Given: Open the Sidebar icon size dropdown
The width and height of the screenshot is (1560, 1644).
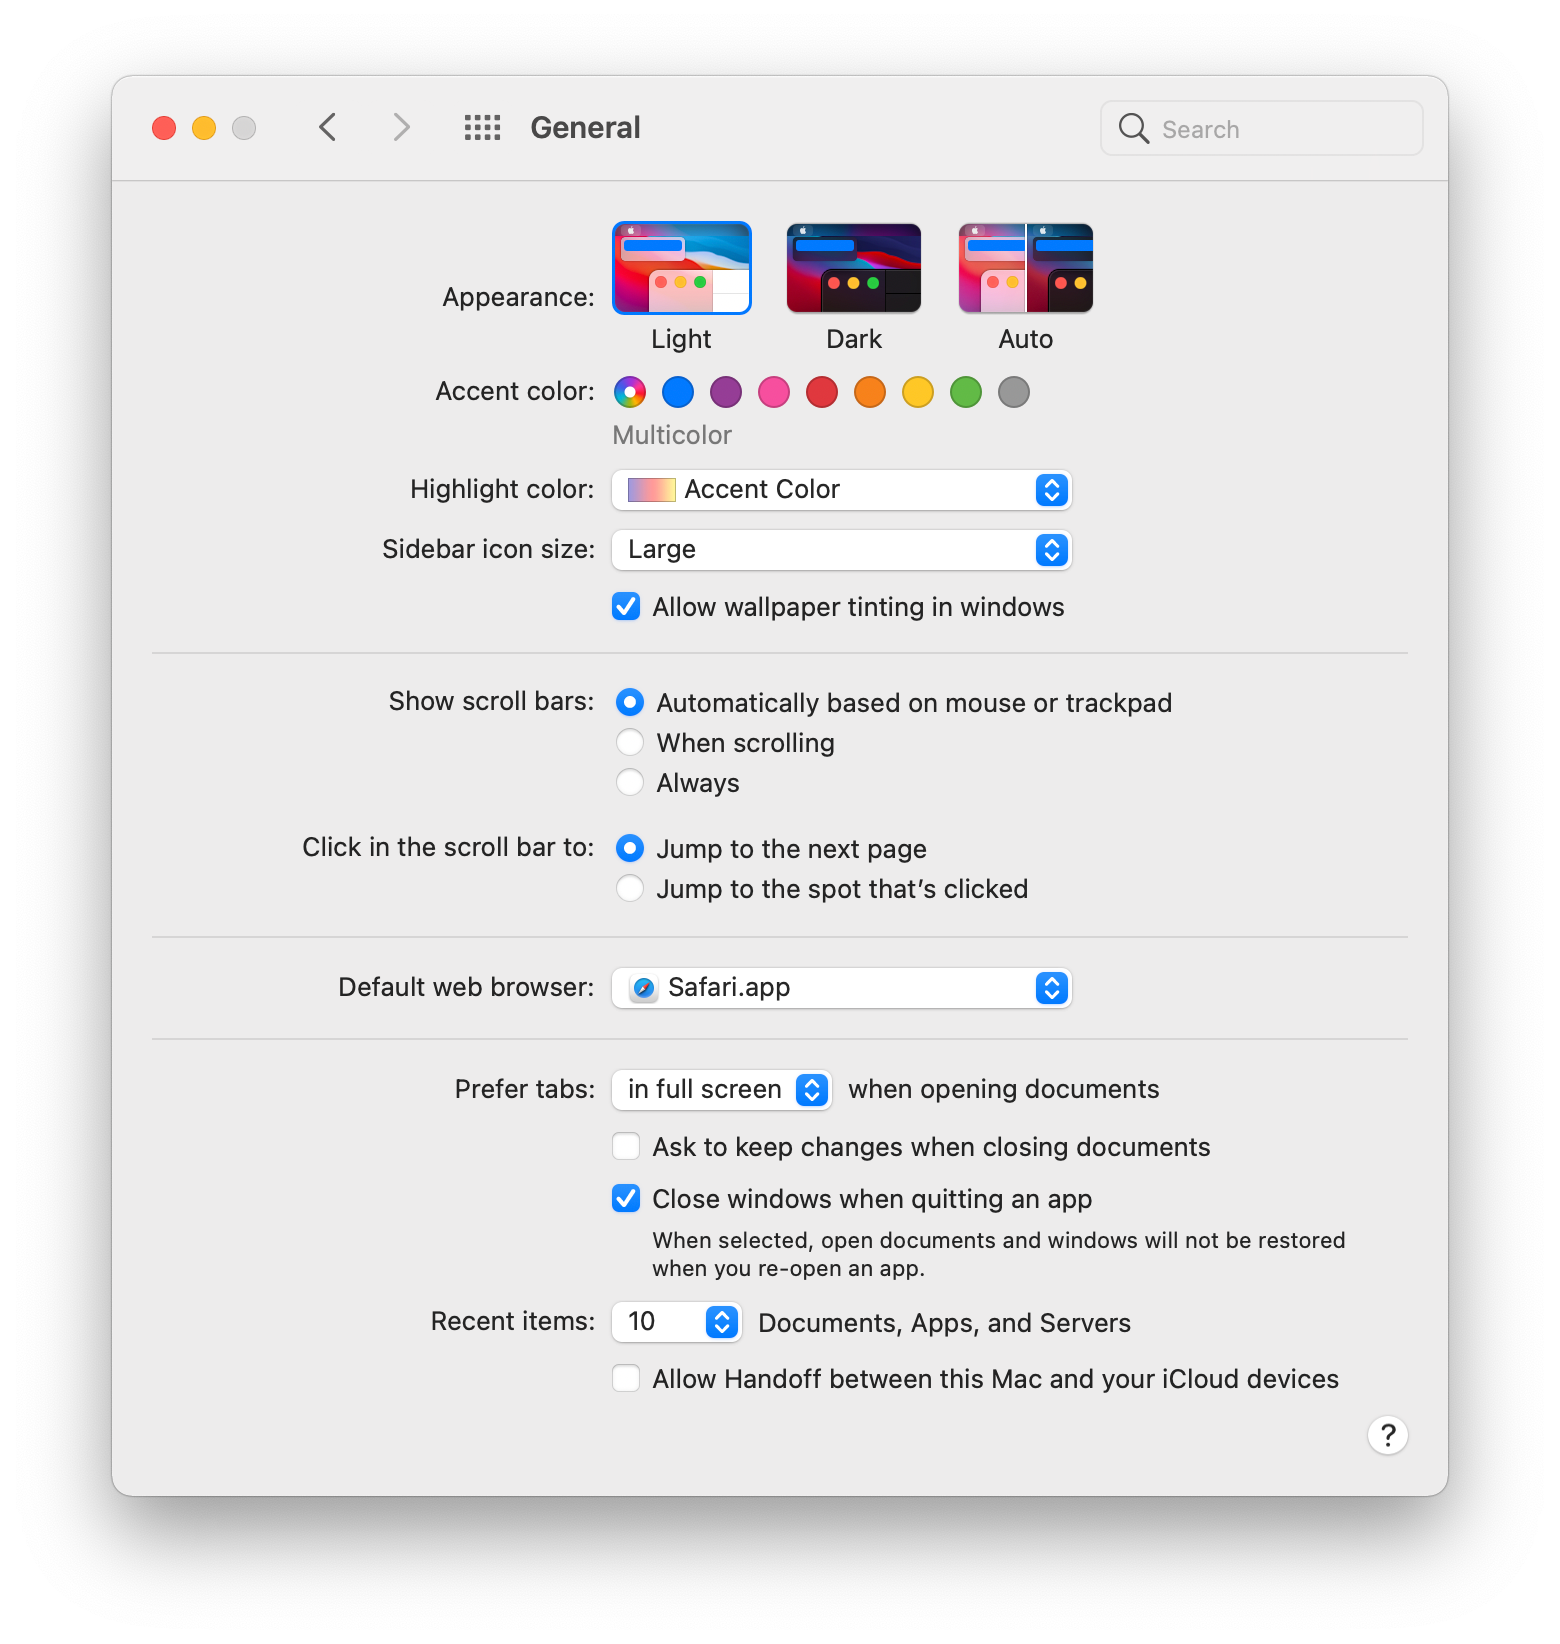Looking at the screenshot, I should 842,550.
